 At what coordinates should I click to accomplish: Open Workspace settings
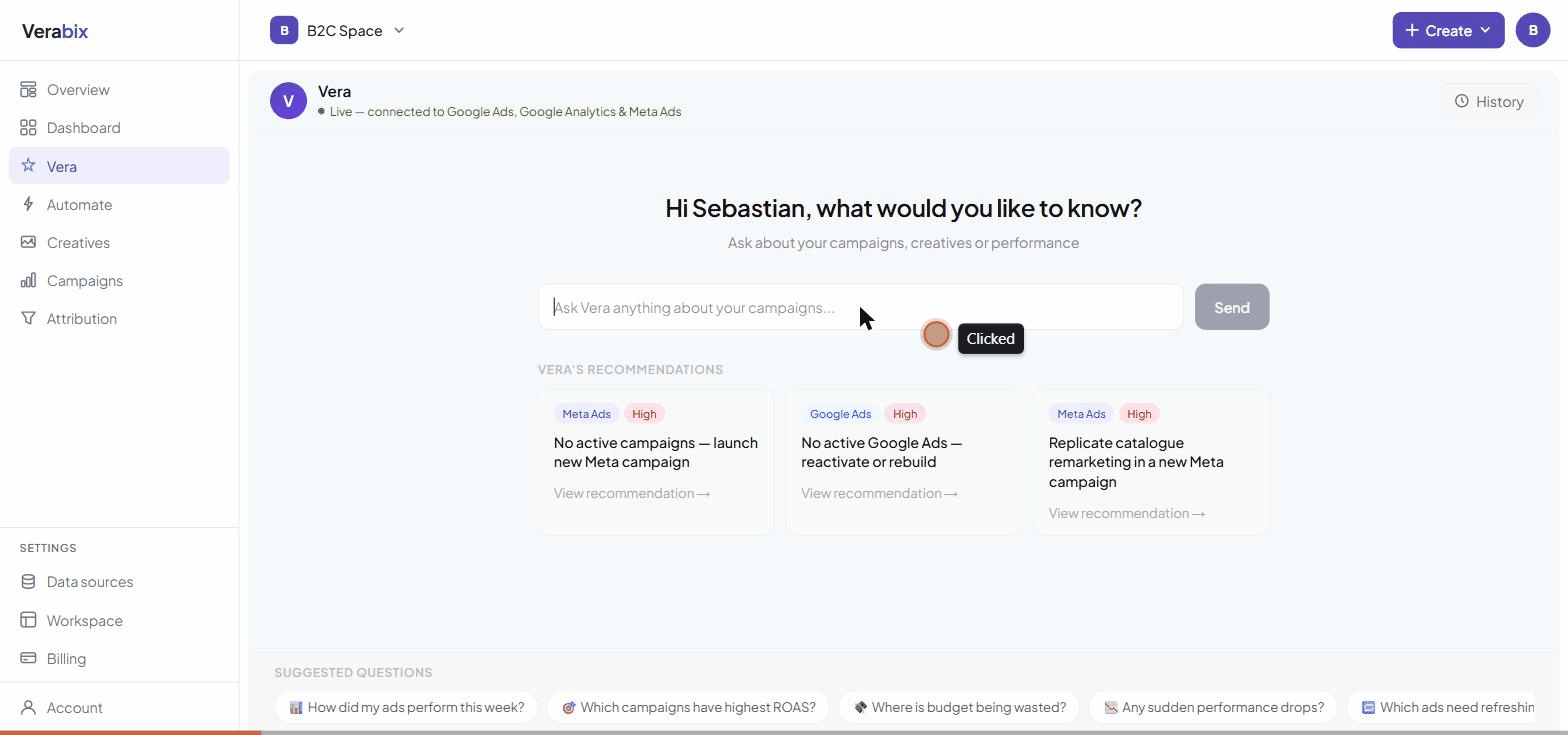[119, 620]
